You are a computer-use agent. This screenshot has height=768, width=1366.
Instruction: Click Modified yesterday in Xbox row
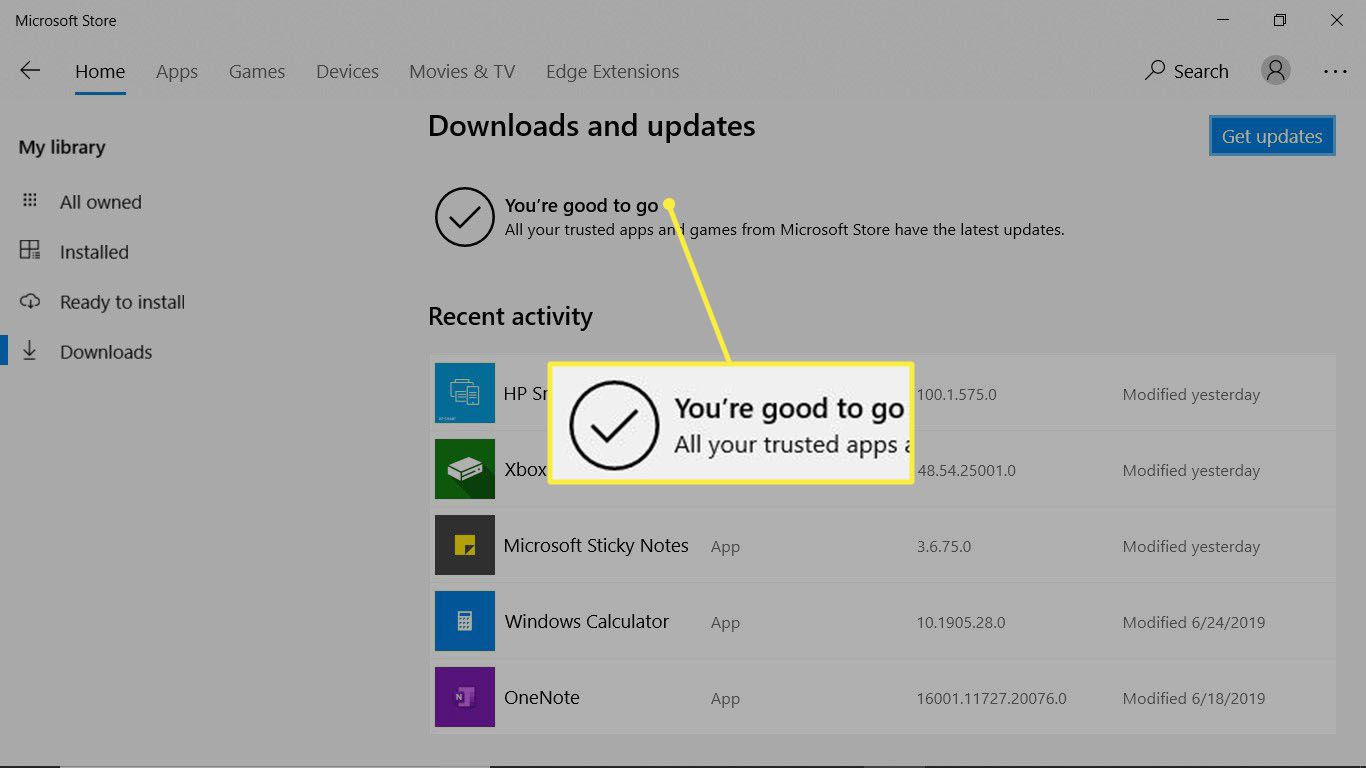[1191, 471]
